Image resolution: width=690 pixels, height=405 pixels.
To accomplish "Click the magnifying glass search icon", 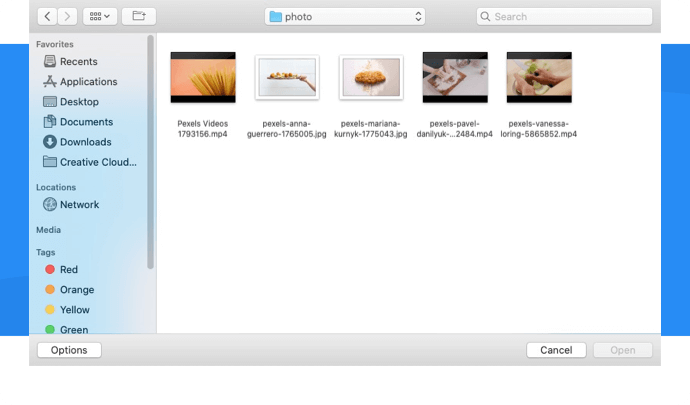I will coord(485,17).
